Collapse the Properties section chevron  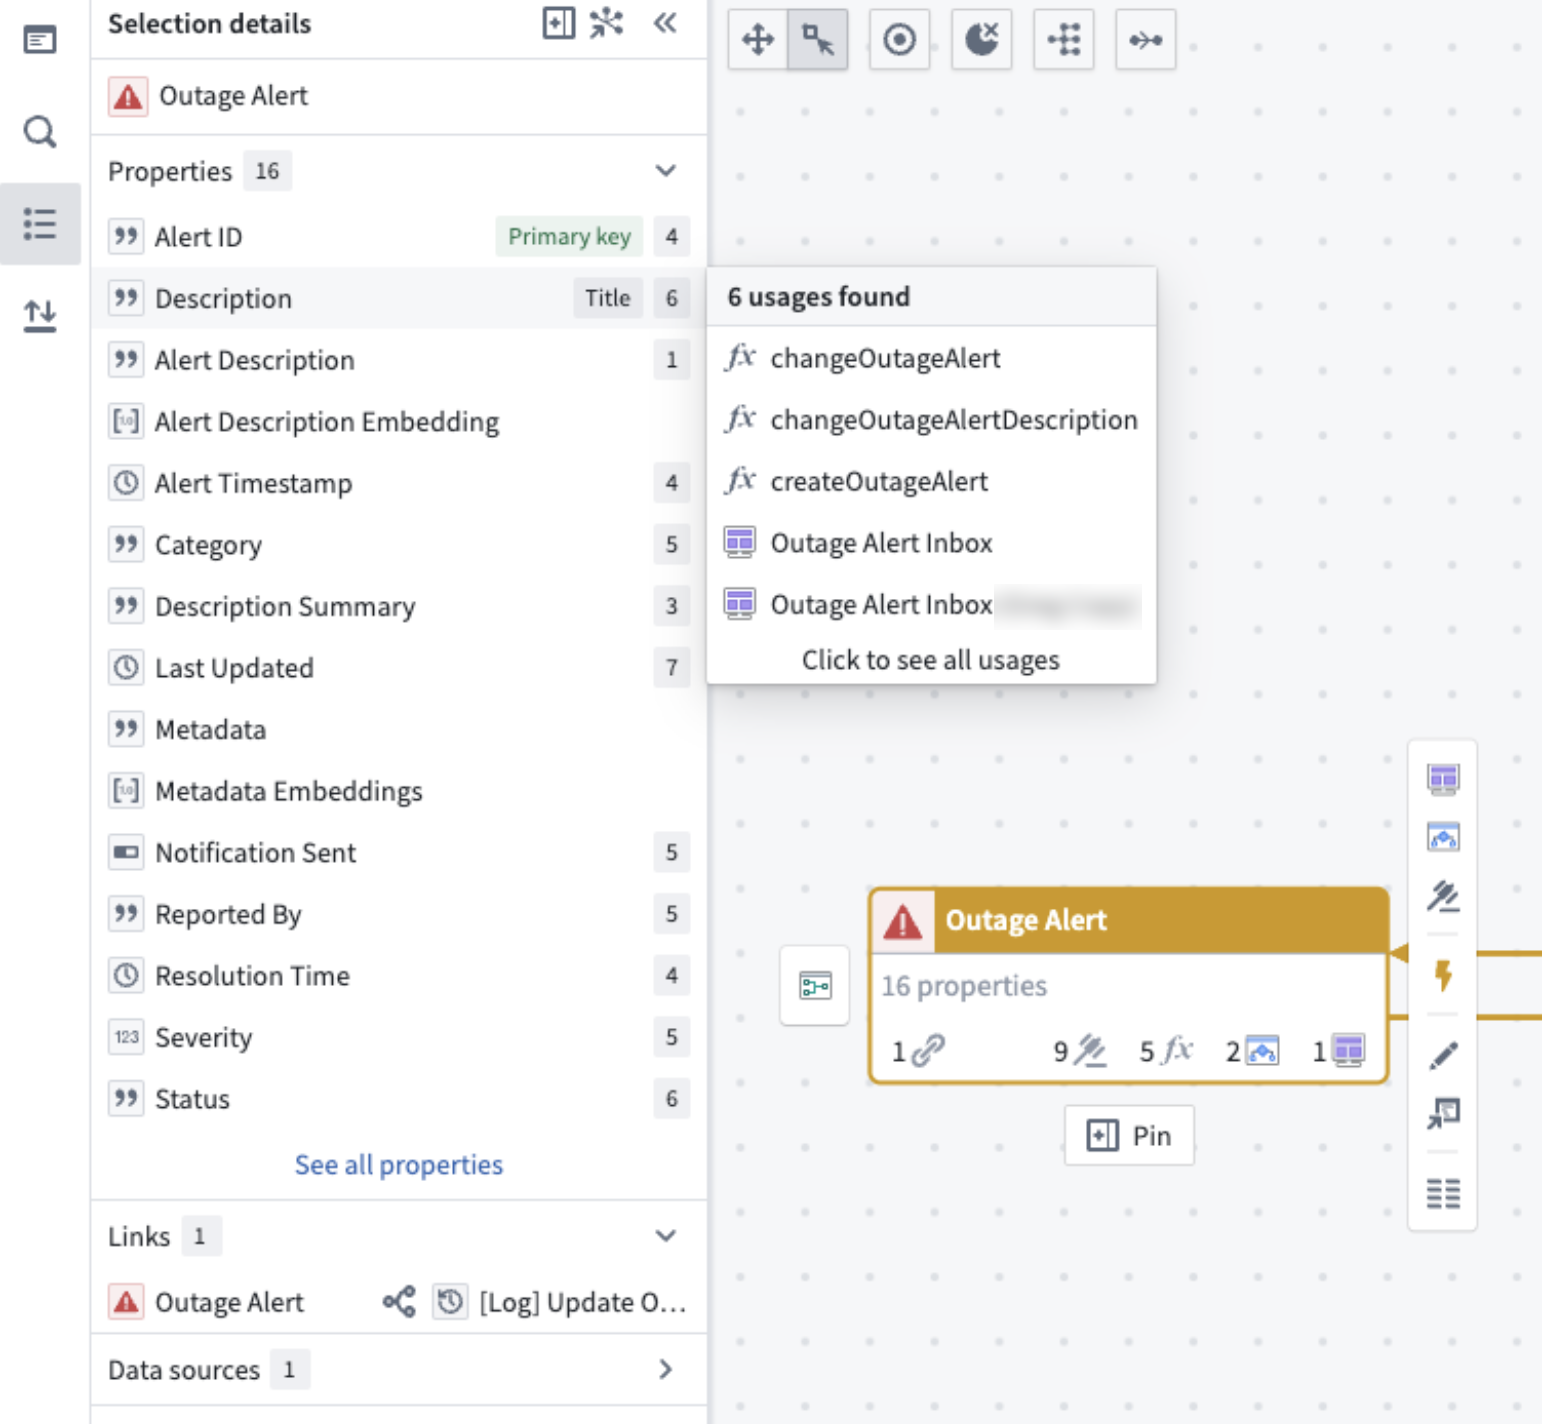(666, 171)
